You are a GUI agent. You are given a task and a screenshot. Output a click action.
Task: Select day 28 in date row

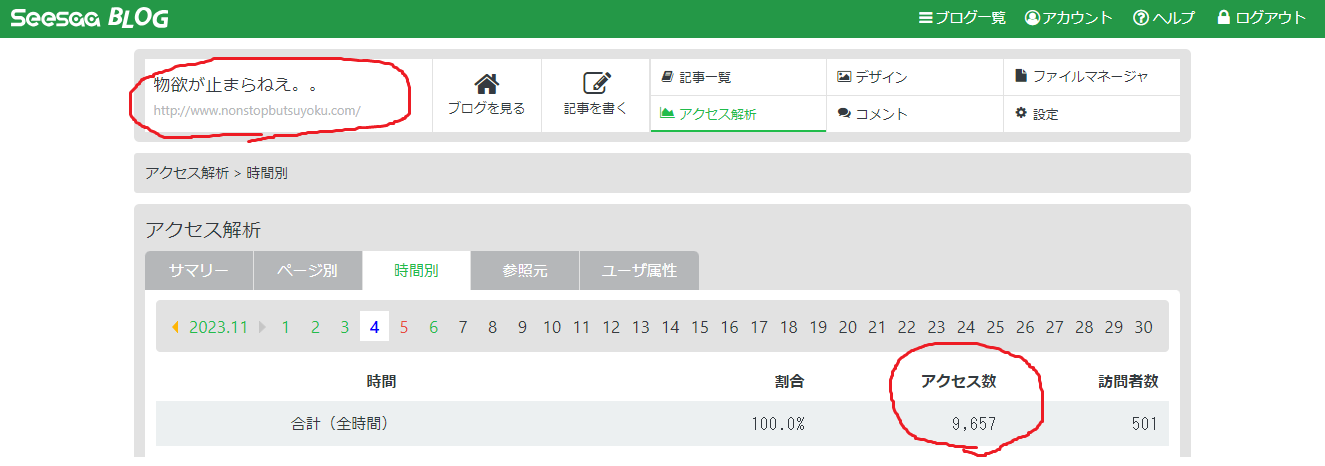[x=1084, y=327]
